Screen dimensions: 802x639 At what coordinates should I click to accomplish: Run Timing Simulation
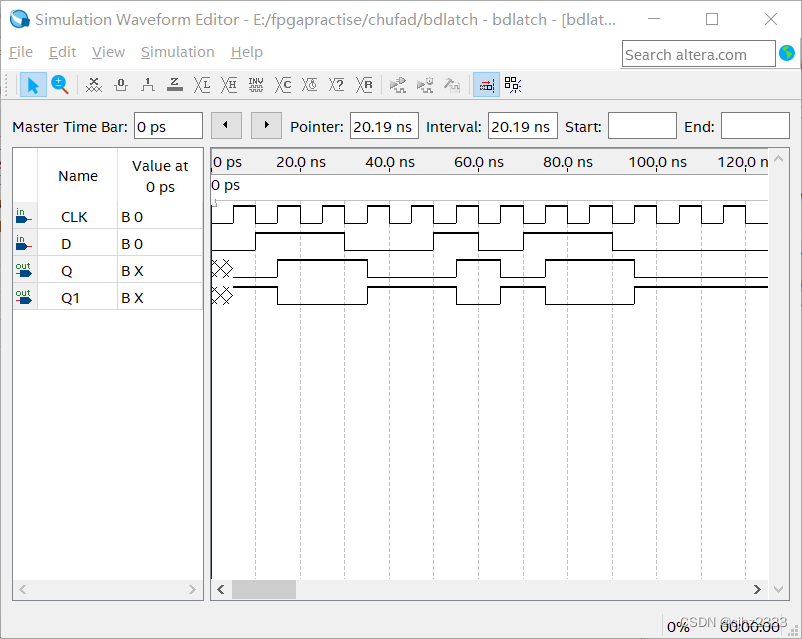(425, 85)
